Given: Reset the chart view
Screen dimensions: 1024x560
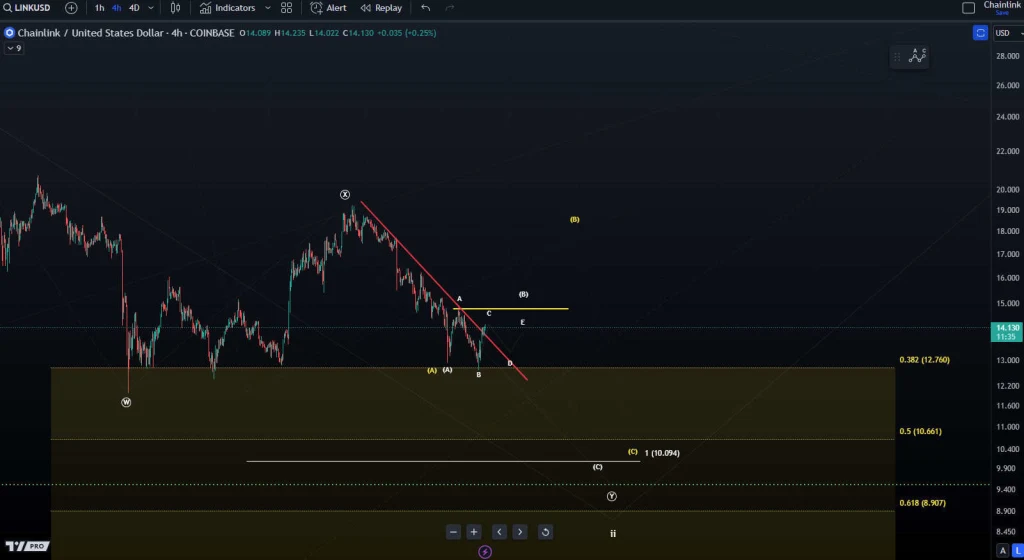Looking at the screenshot, I should click(x=545, y=532).
